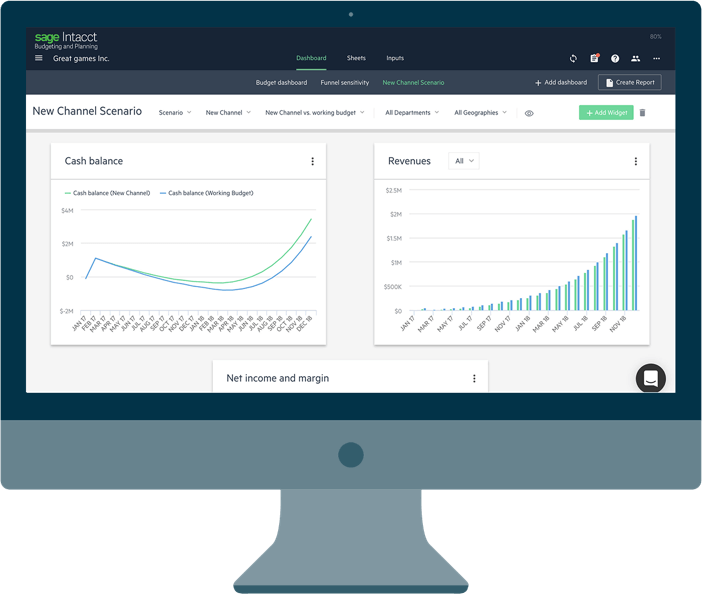This screenshot has height=594, width=702.
Task: Open the Revenues All filter dropdown
Action: click(463, 161)
